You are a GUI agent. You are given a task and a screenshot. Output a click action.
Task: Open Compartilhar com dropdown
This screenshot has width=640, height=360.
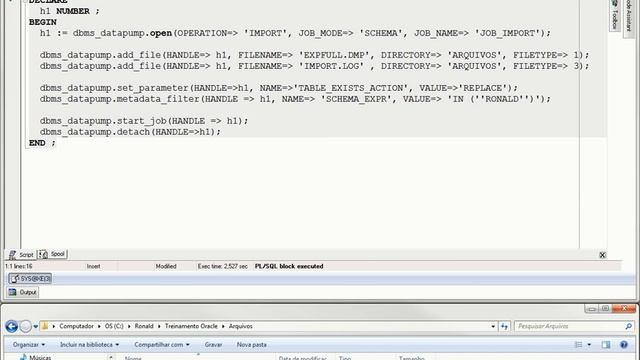(x=162, y=345)
